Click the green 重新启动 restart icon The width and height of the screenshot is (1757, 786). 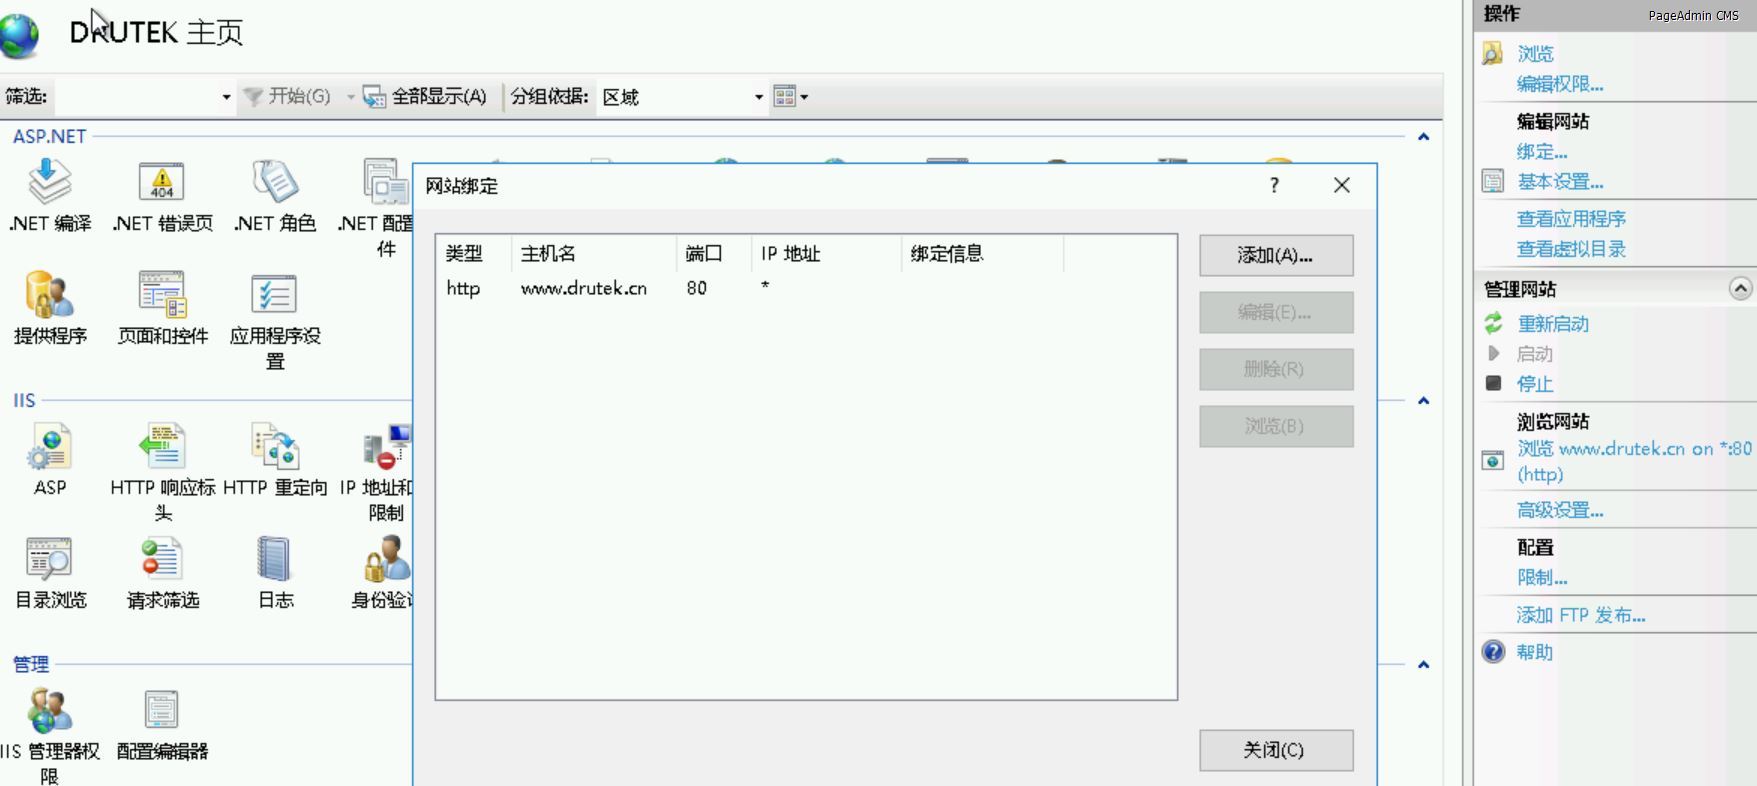click(1493, 323)
